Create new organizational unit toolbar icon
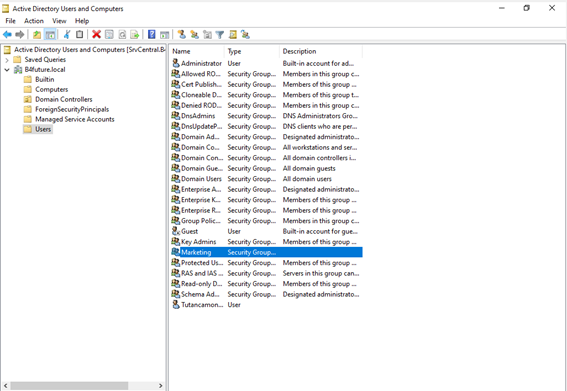This screenshot has height=391, width=567. point(207,35)
